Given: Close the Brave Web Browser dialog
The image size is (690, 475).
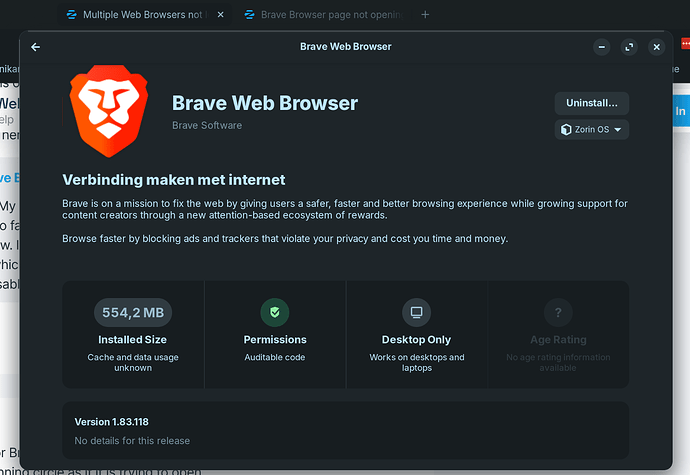Looking at the screenshot, I should [657, 47].
